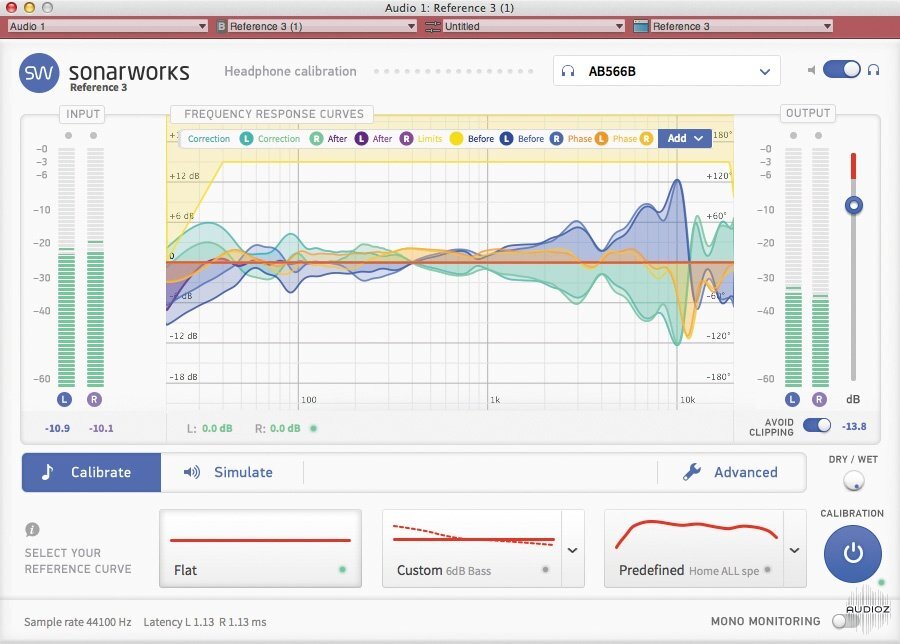Viewport: 900px width, 644px height.
Task: Click the wrench icon on Advanced
Action: click(x=692, y=472)
